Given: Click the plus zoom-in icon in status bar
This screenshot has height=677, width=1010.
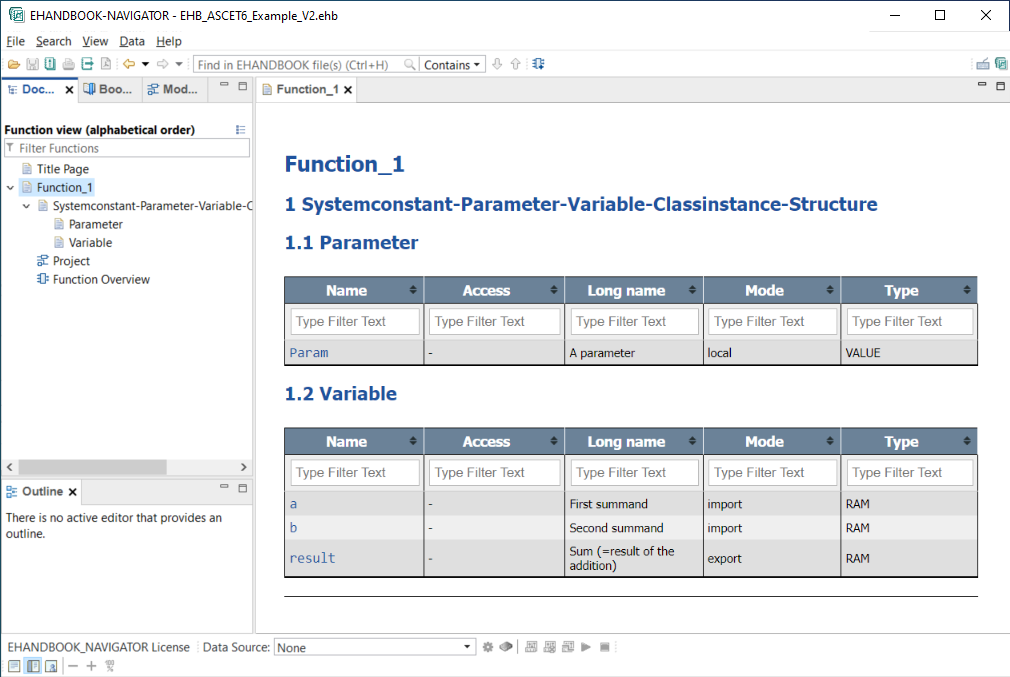Looking at the screenshot, I should (x=91, y=666).
